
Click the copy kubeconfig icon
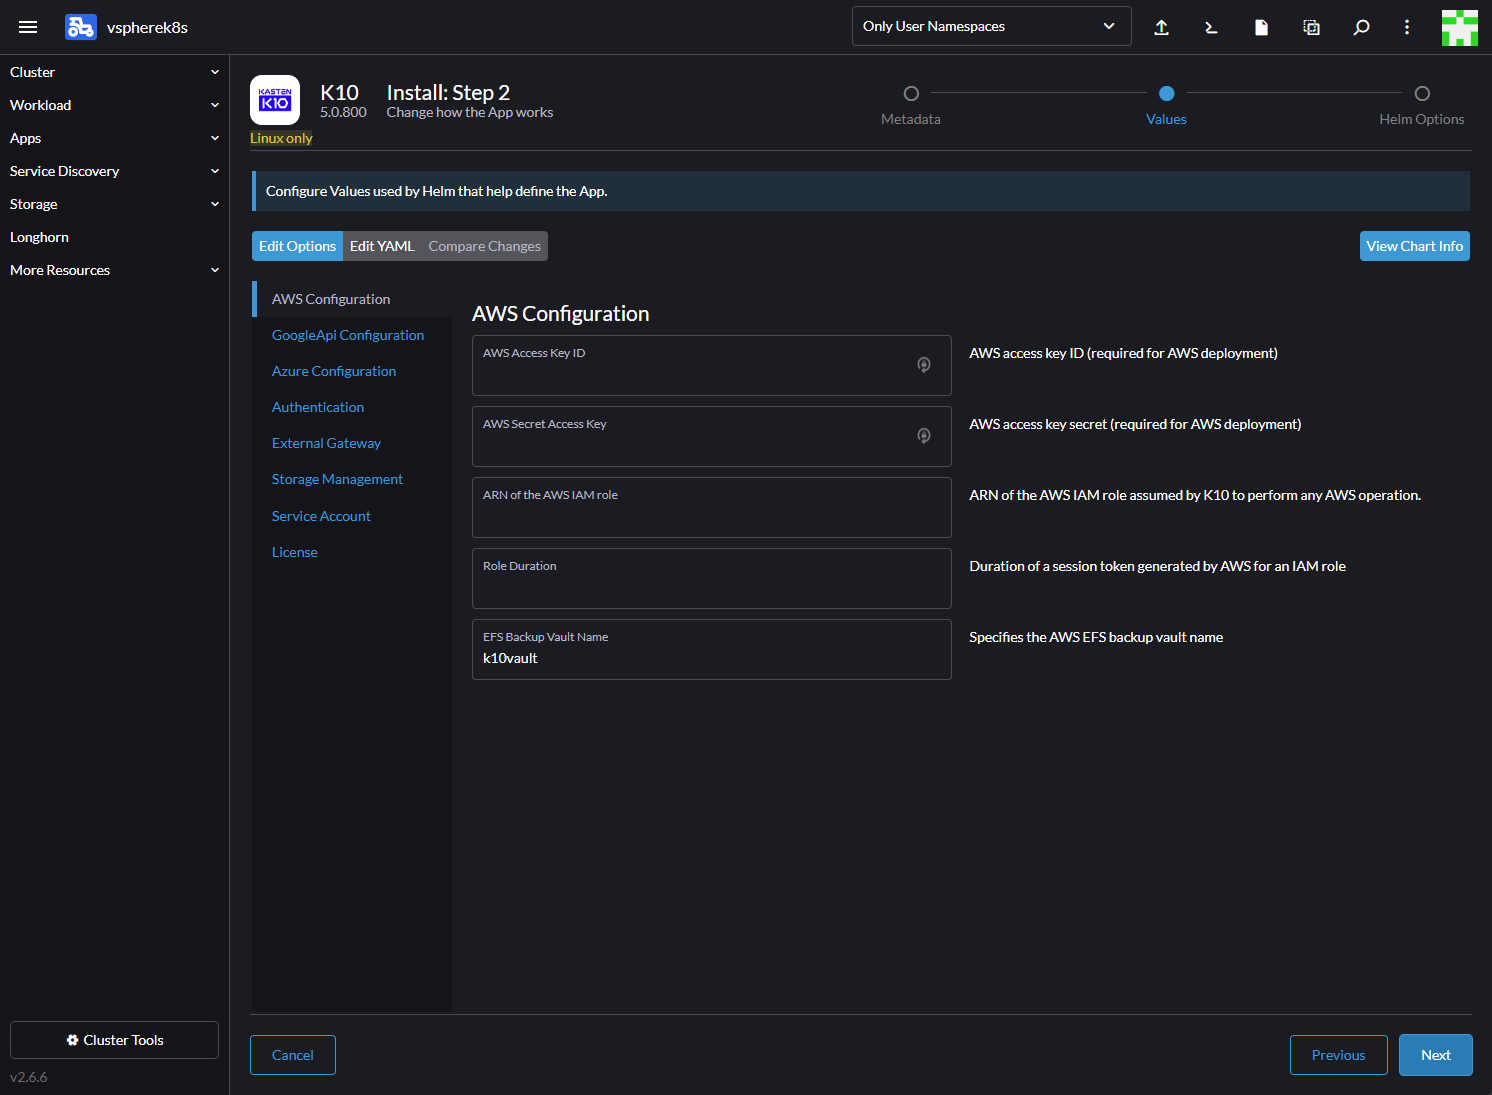pyautogui.click(x=1311, y=27)
